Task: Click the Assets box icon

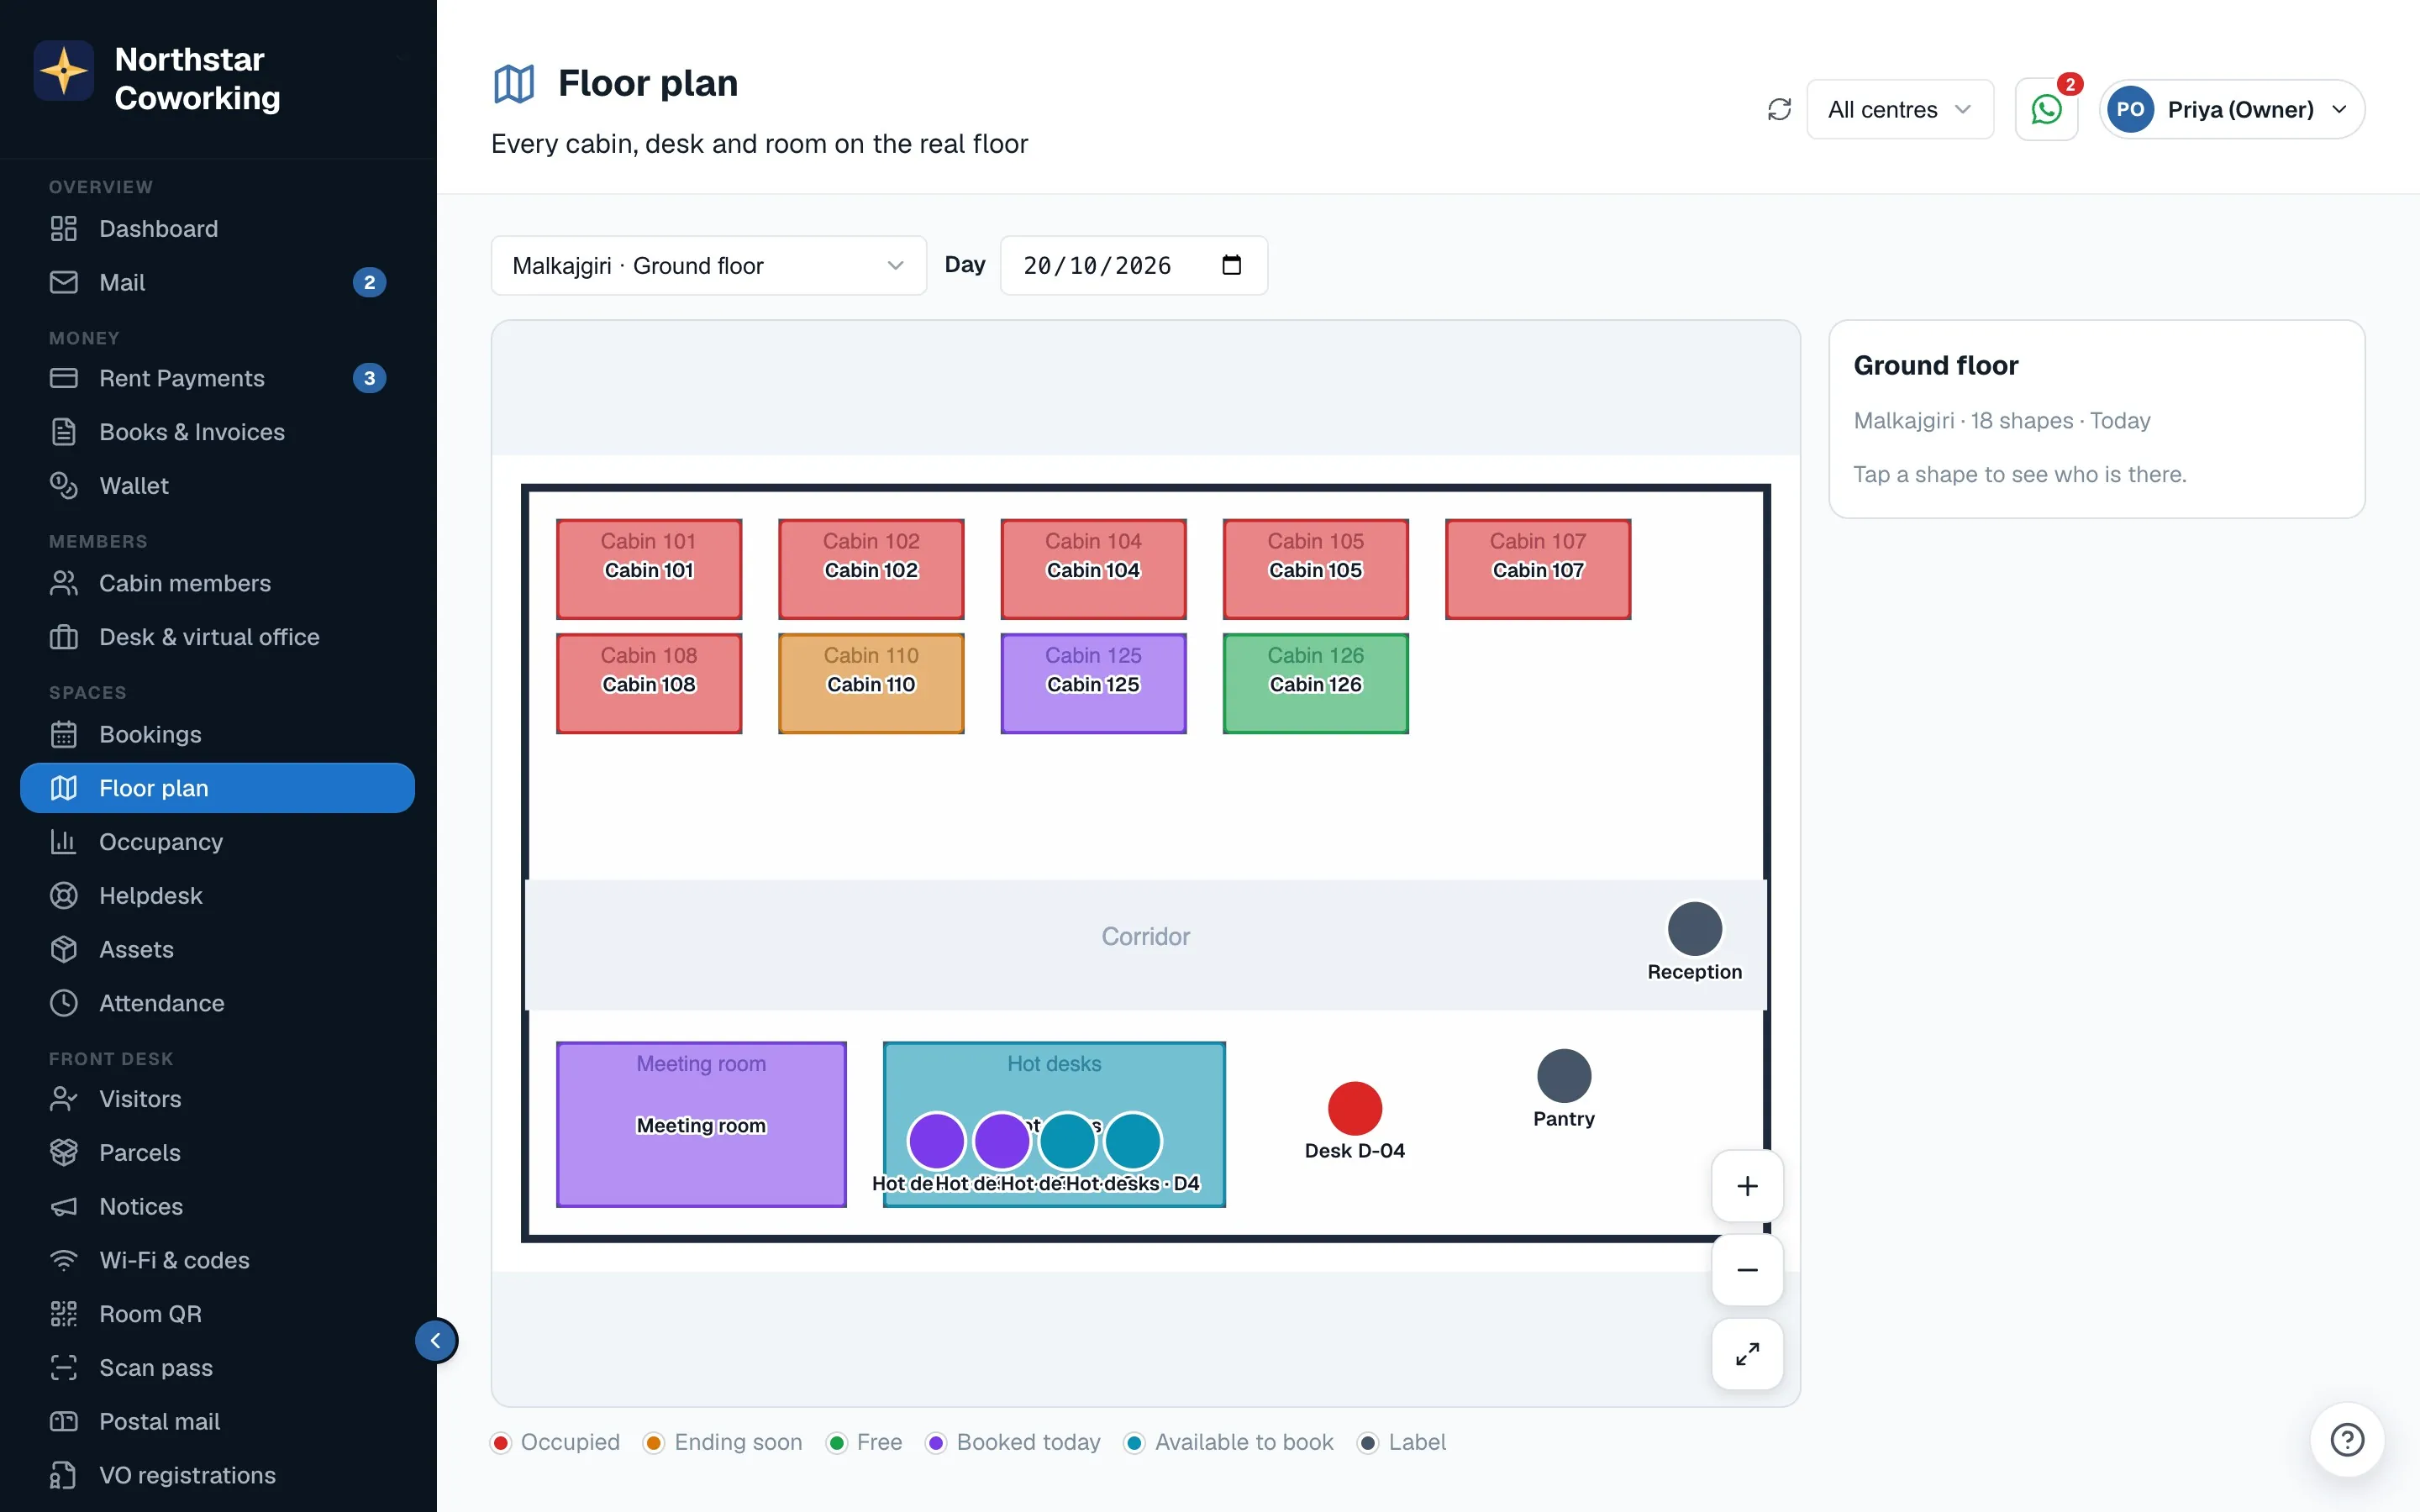Action: 64,950
